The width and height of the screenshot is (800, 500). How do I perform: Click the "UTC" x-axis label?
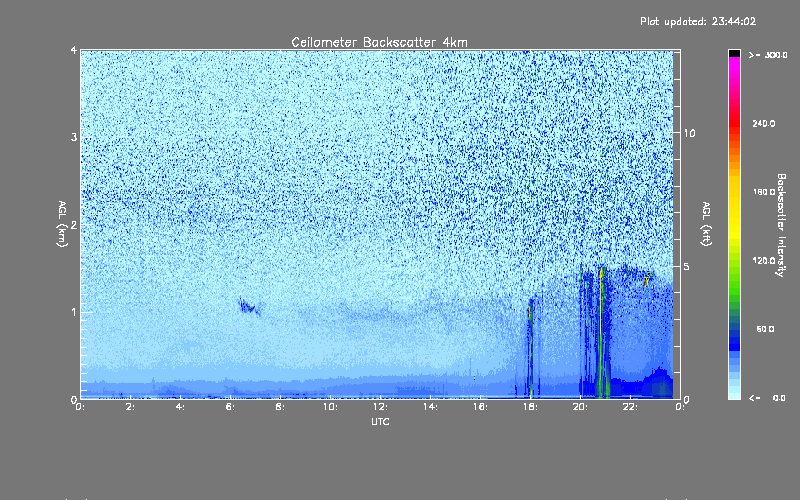(380, 421)
